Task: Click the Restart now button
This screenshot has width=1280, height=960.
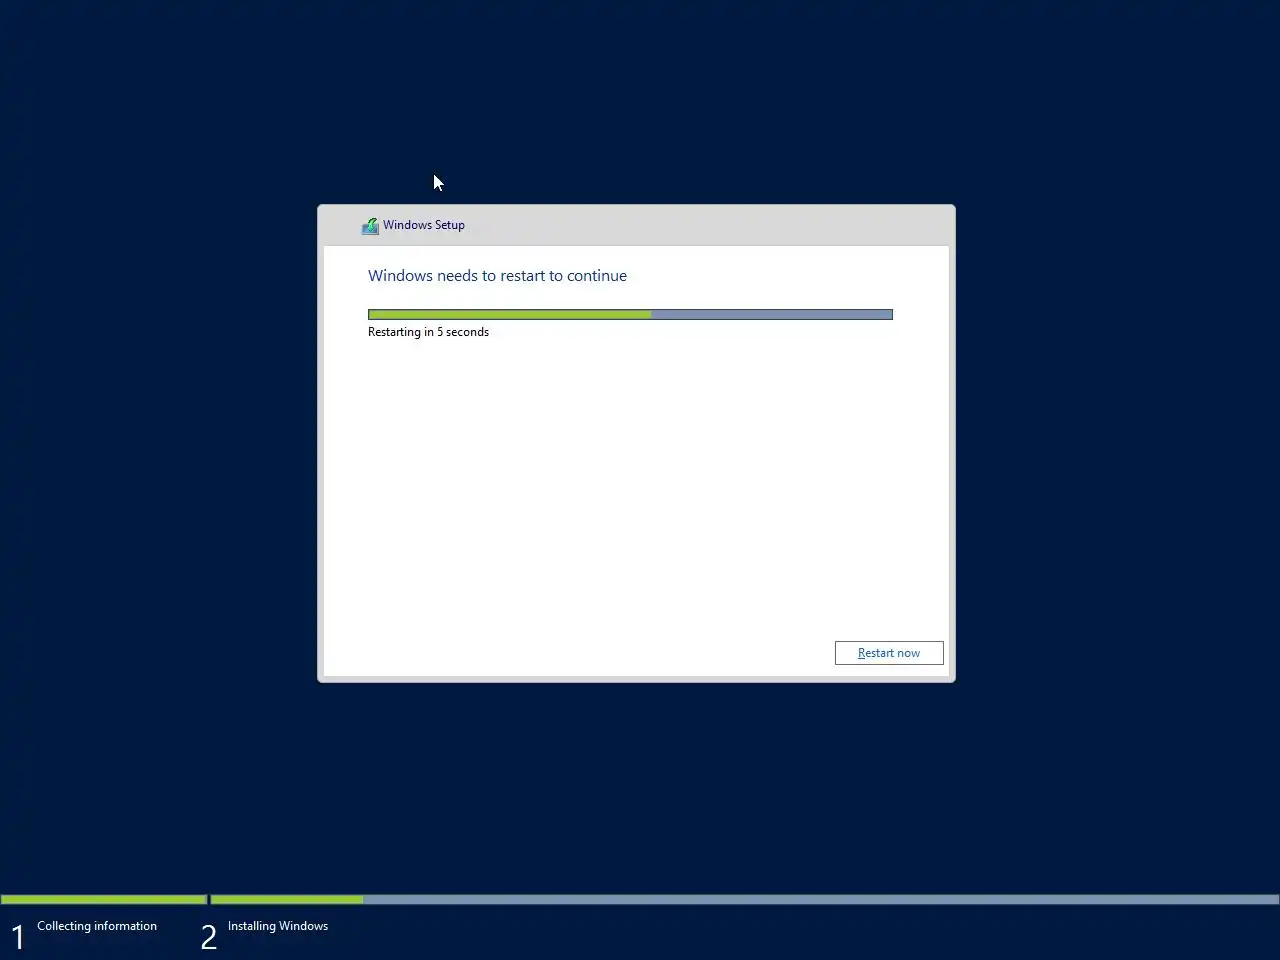Action: tap(889, 653)
